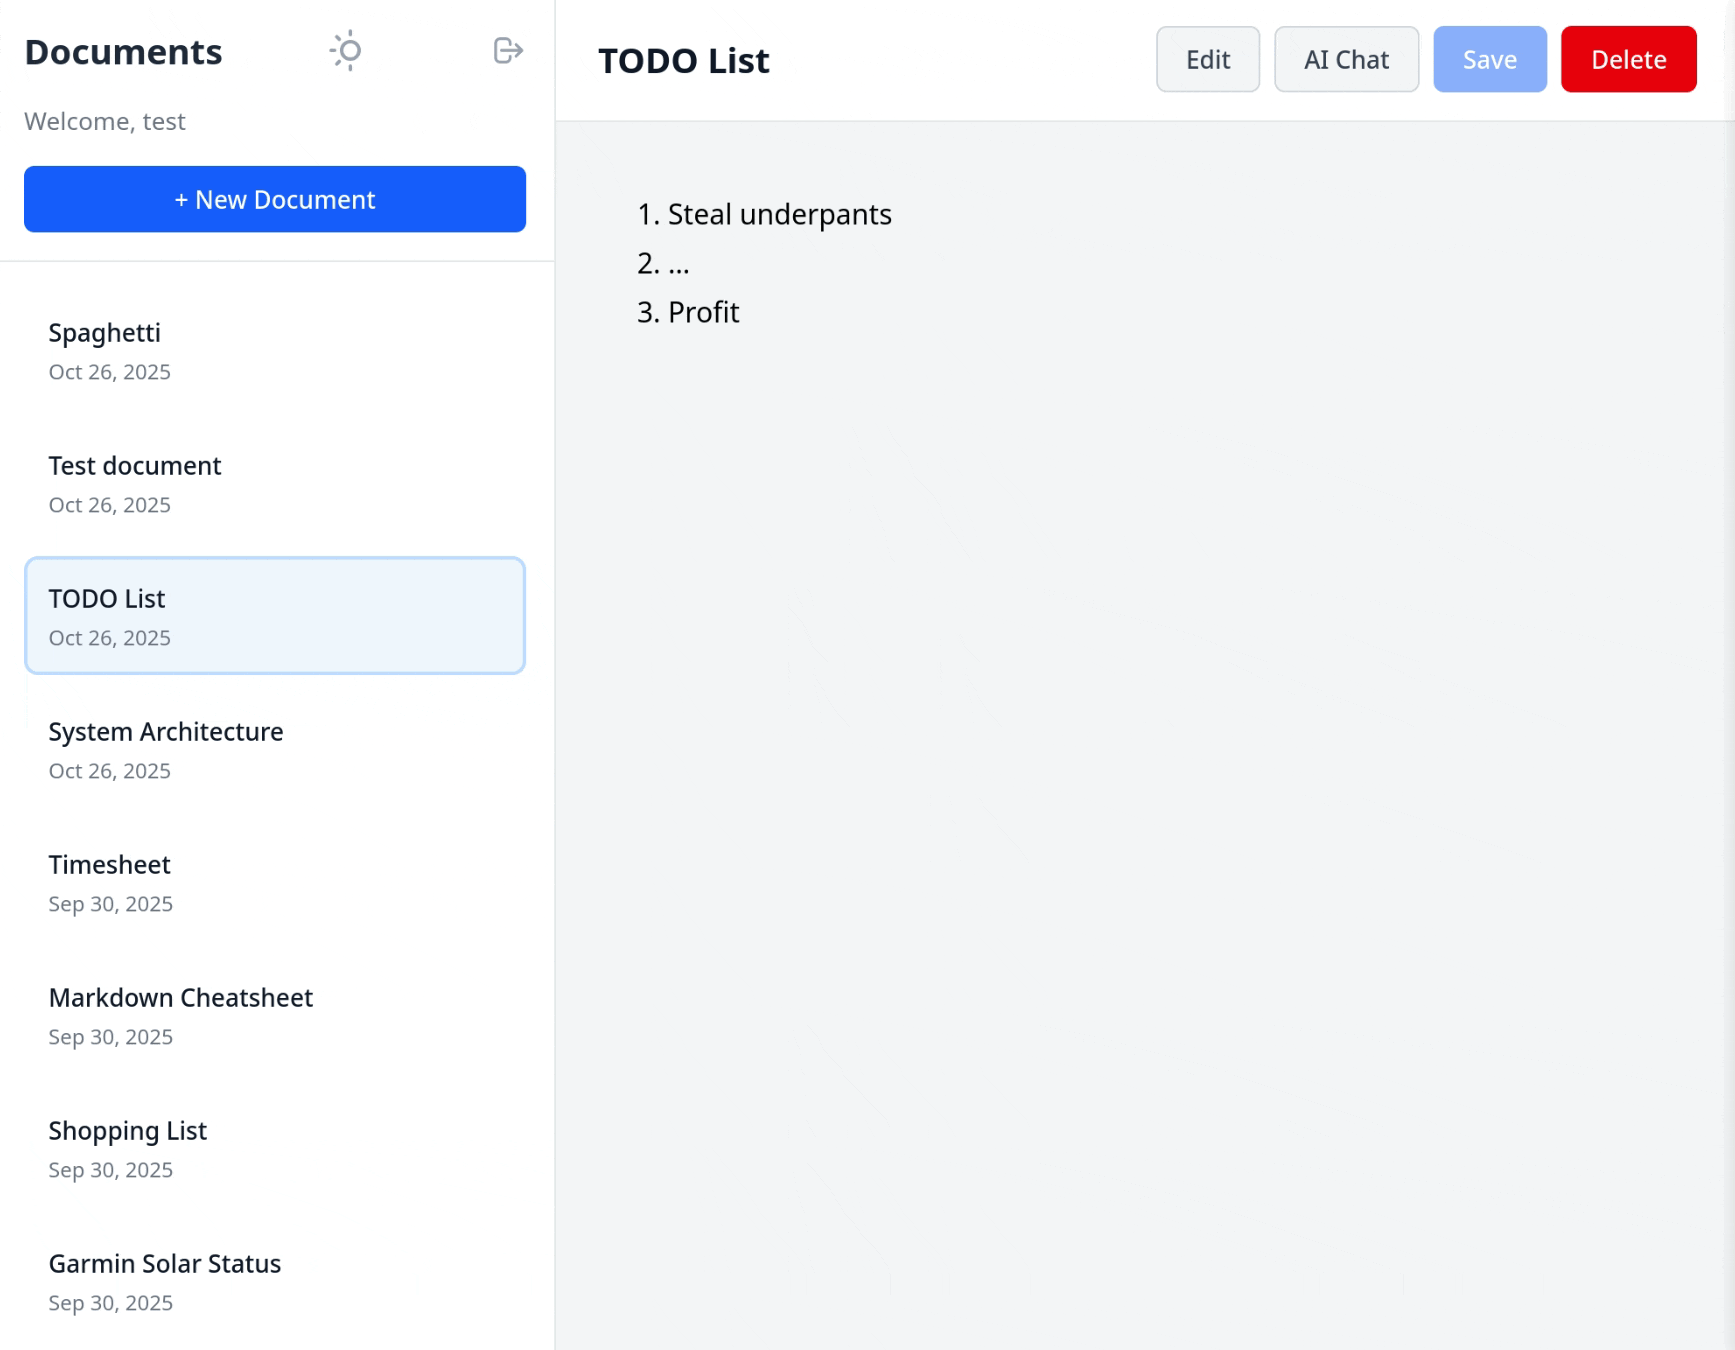Open the Spaghetti document
Viewport: 1735px width, 1350px height.
click(275, 350)
